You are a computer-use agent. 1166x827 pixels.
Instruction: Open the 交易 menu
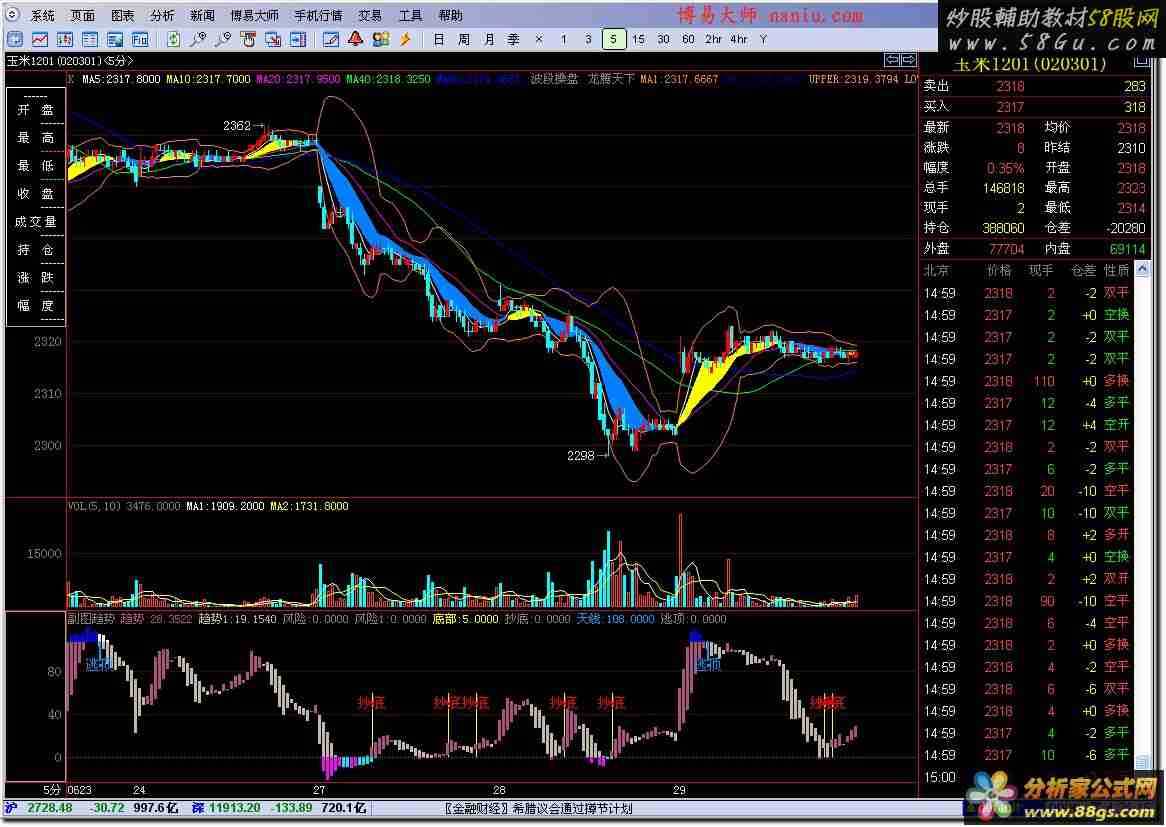370,16
